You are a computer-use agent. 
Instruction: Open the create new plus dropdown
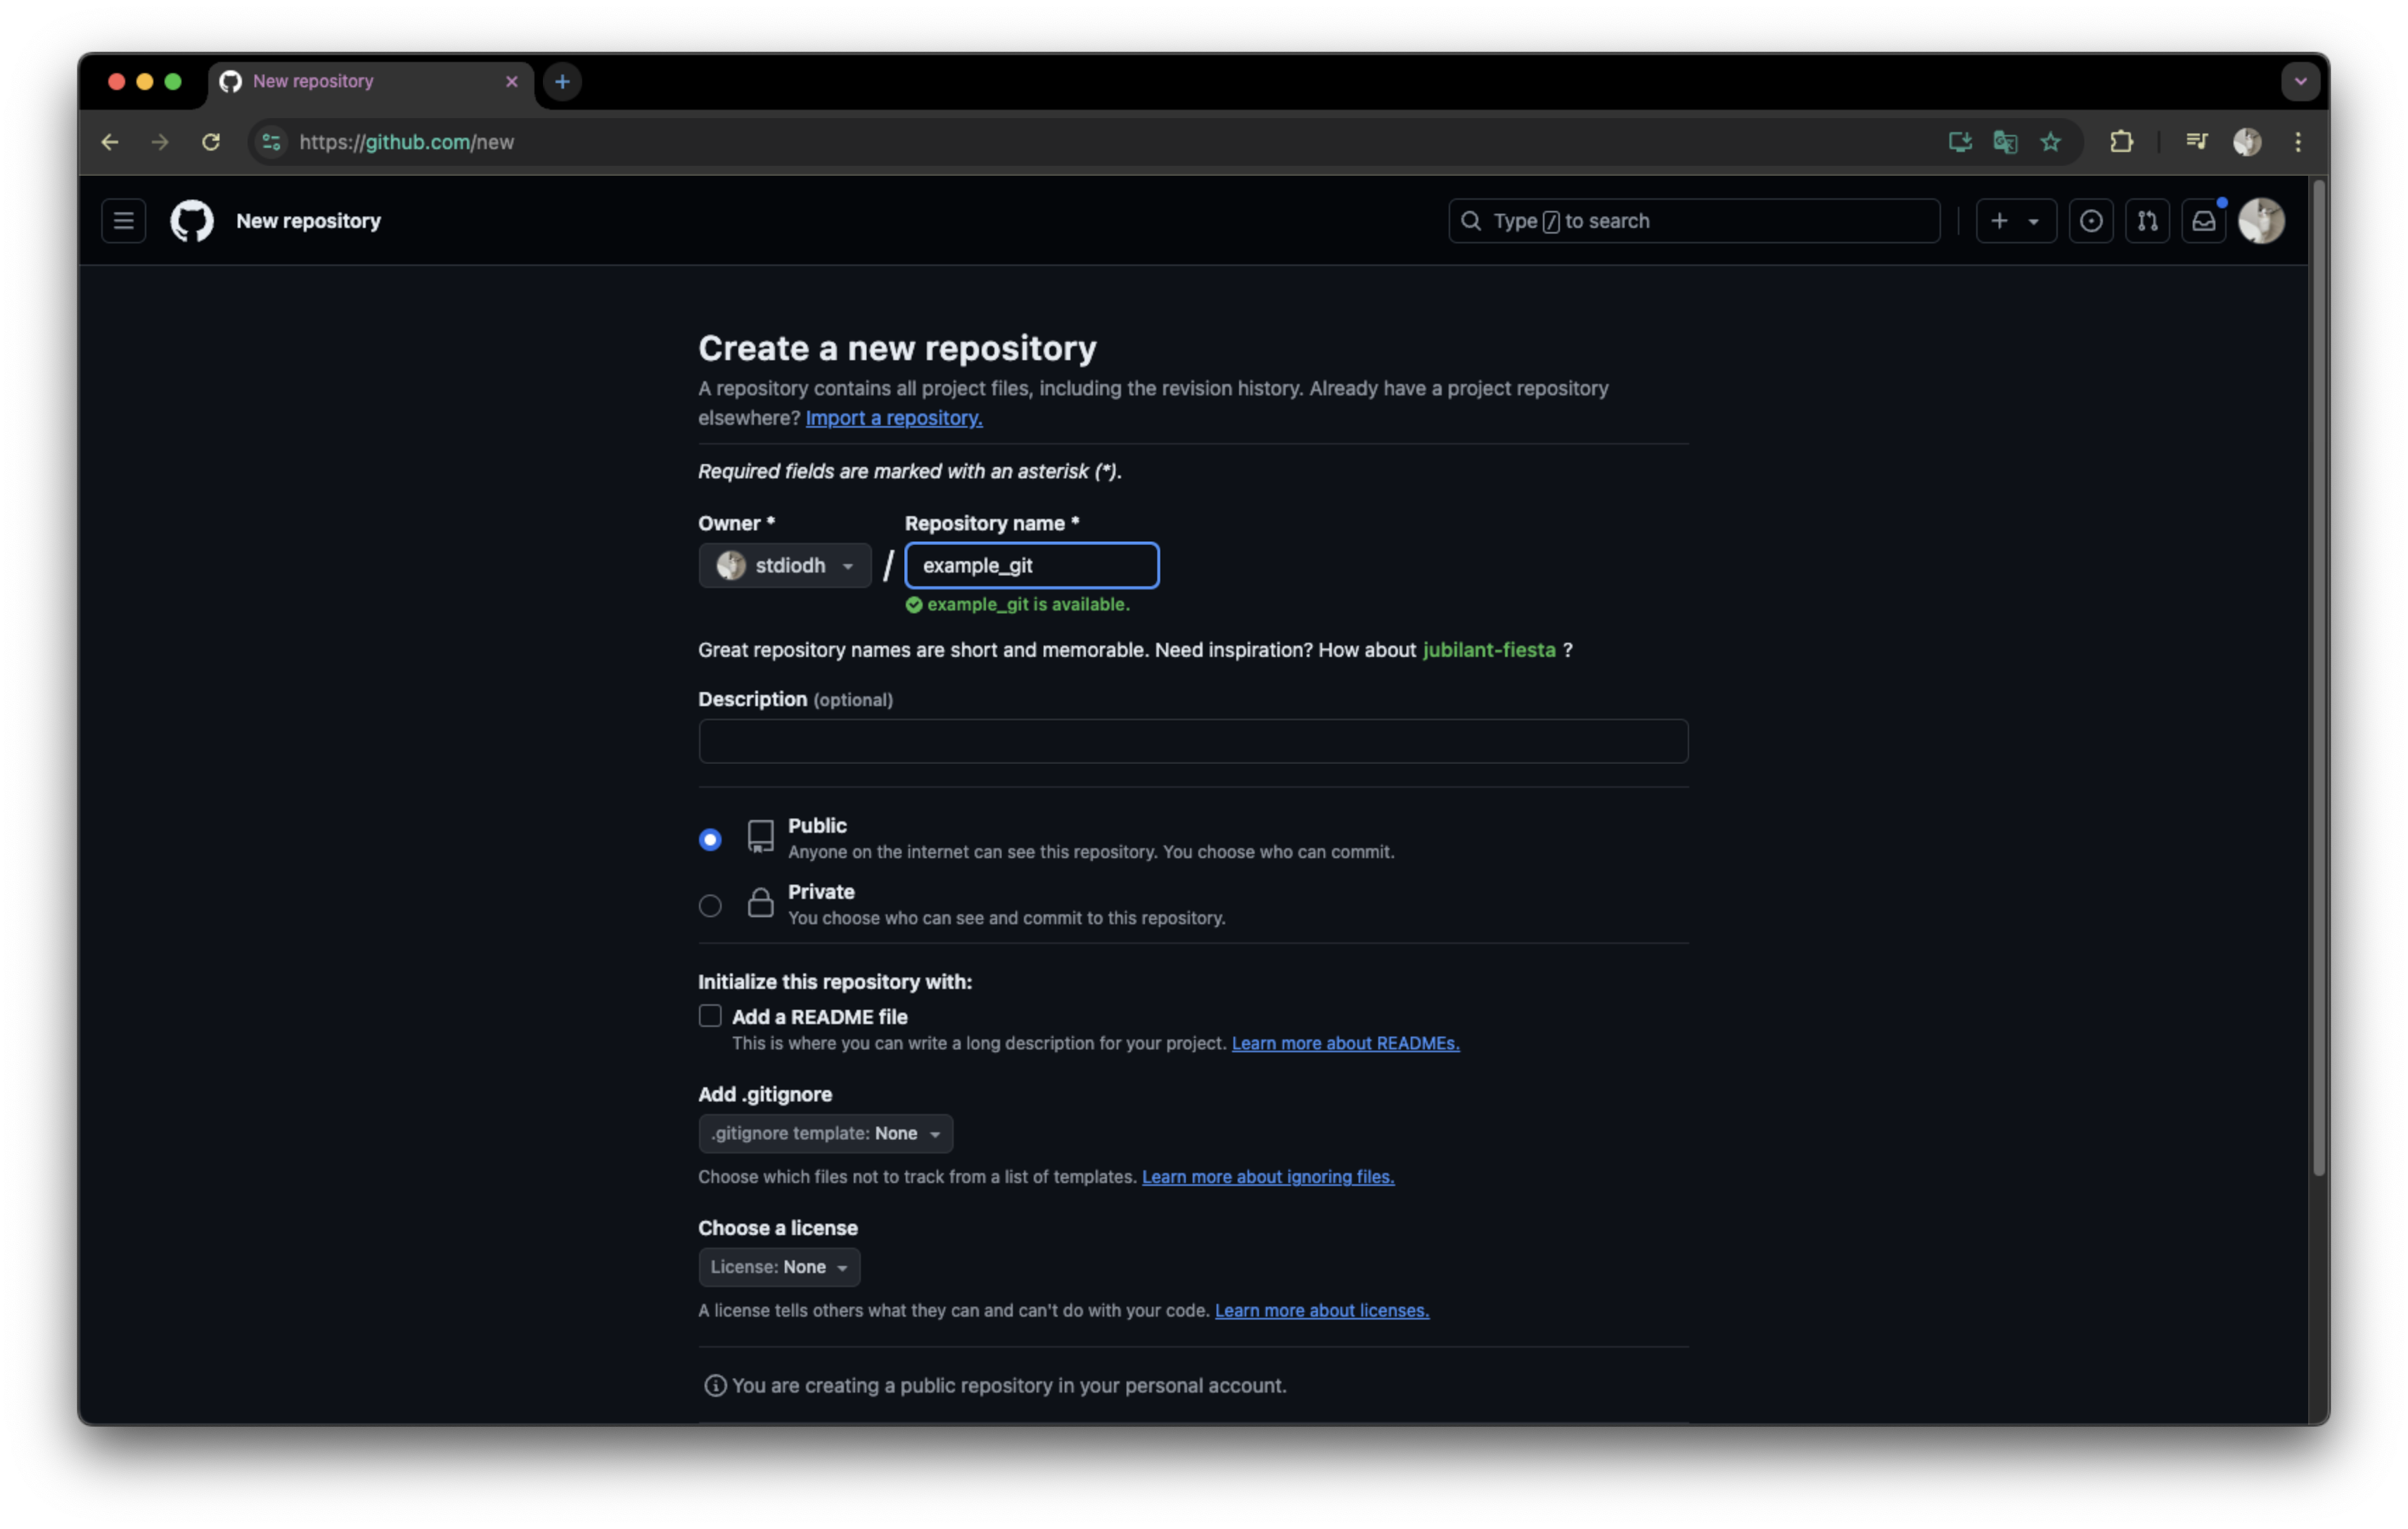[x=2015, y=221]
